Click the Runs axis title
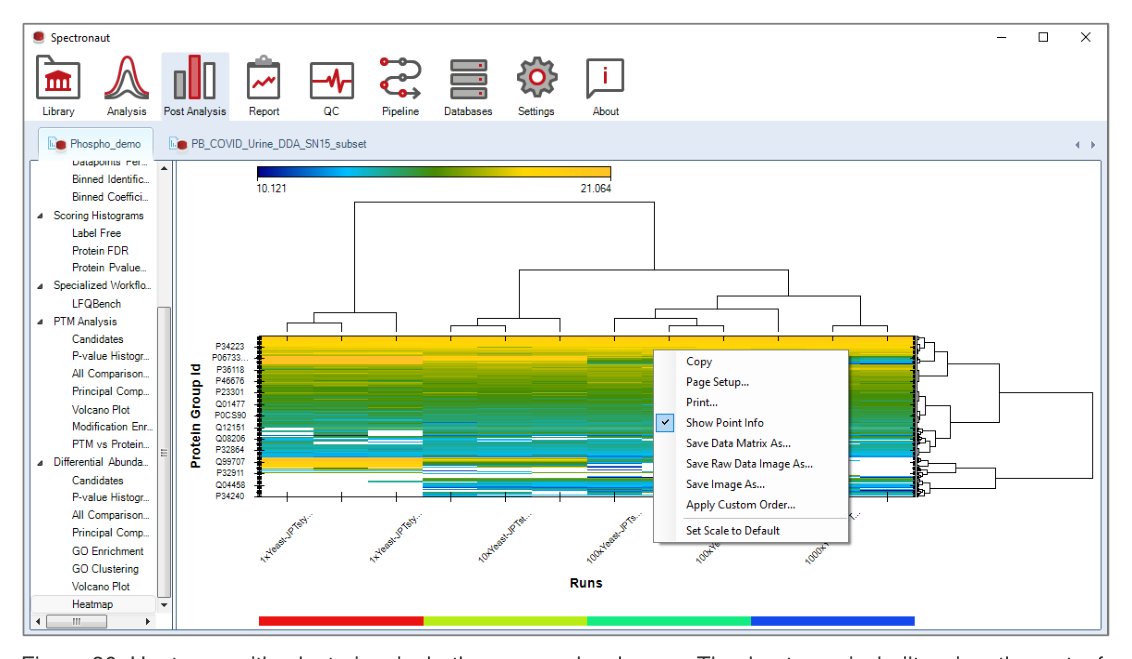Screen dimensions: 1132x659 585,583
